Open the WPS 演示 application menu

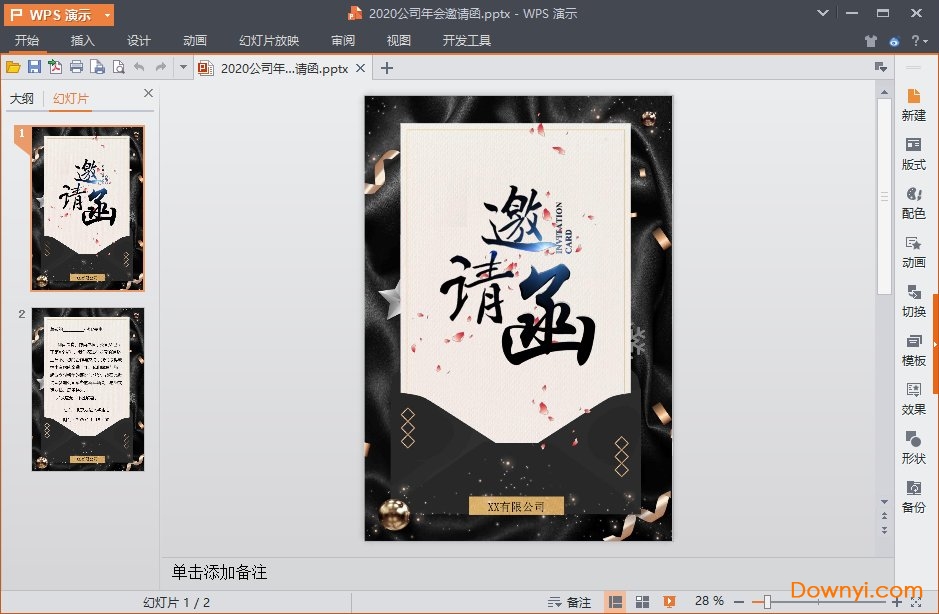(x=48, y=14)
